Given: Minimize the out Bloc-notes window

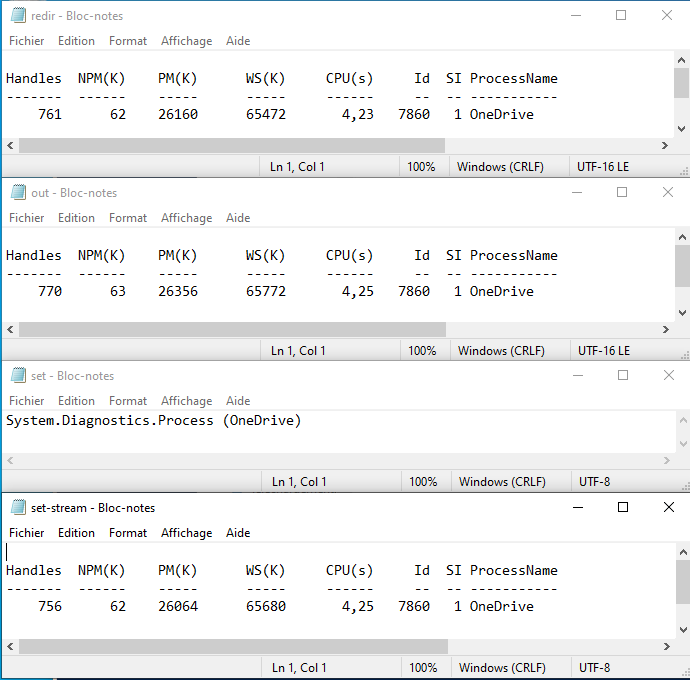Looking at the screenshot, I should pyautogui.click(x=576, y=193).
